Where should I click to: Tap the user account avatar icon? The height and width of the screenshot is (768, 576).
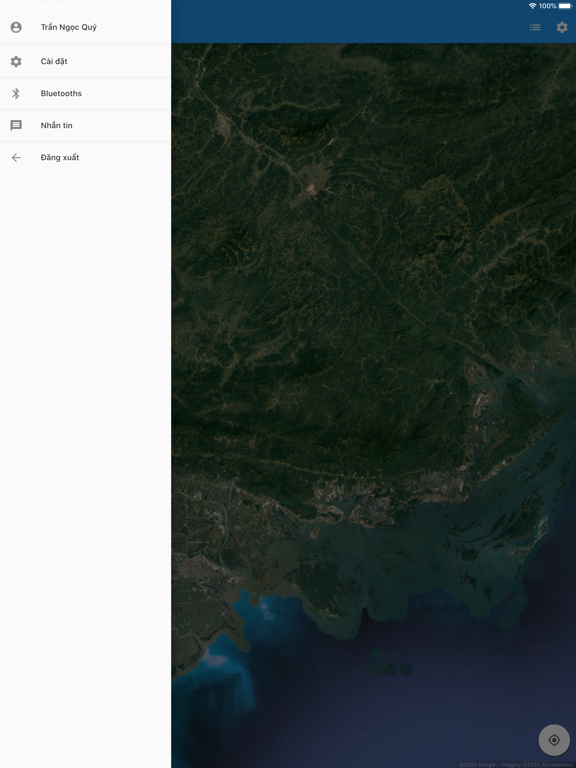(x=16, y=27)
